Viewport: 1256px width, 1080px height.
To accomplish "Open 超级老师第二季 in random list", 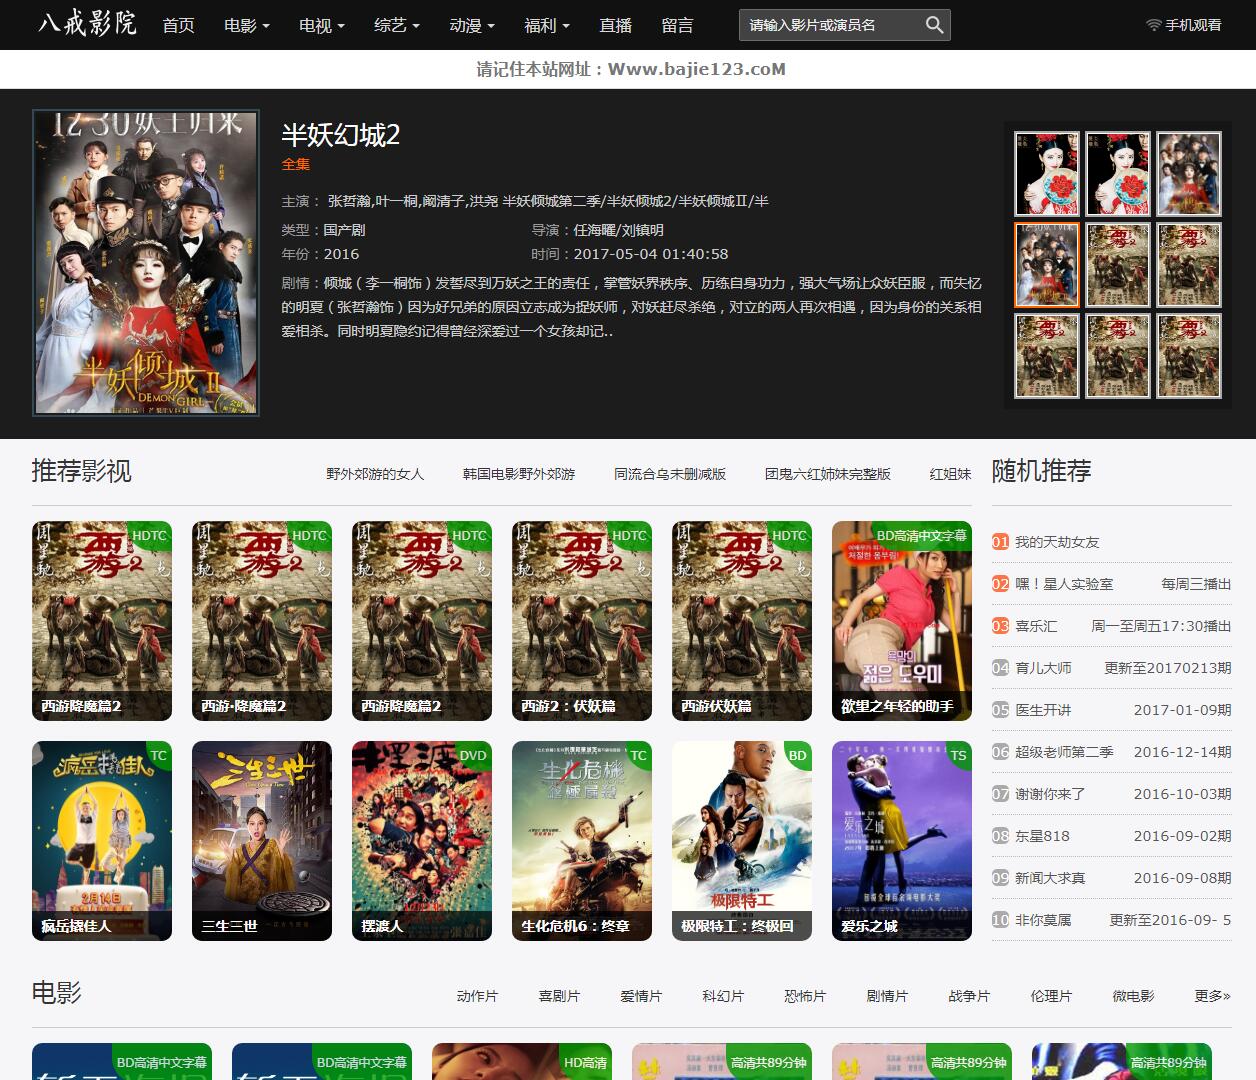I will coord(1064,752).
